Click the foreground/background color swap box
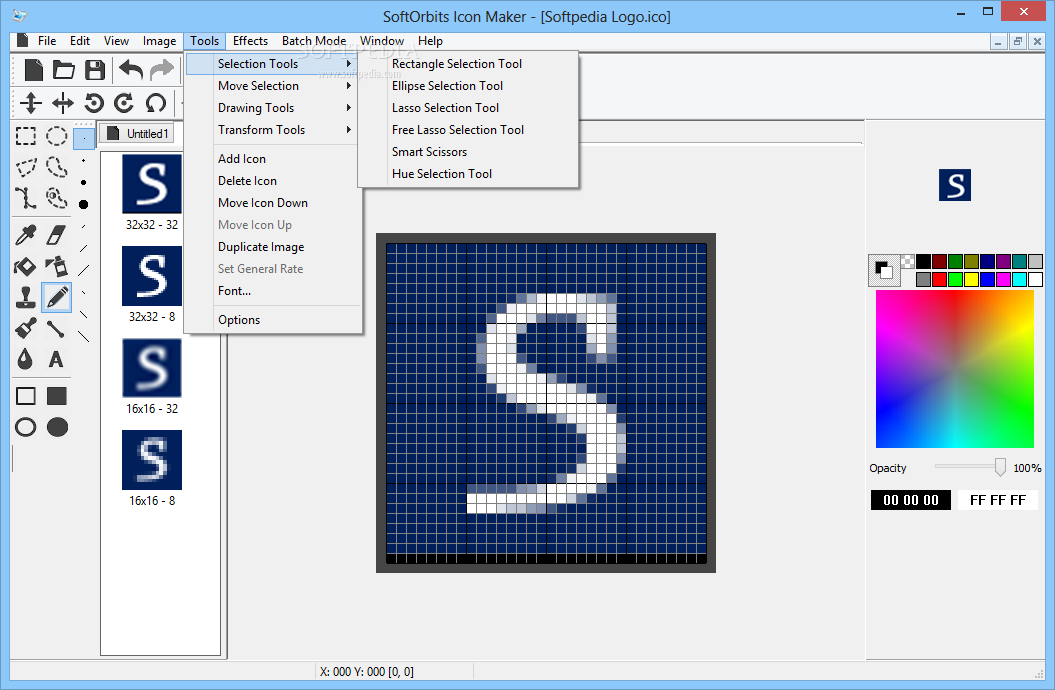 pyautogui.click(x=884, y=270)
